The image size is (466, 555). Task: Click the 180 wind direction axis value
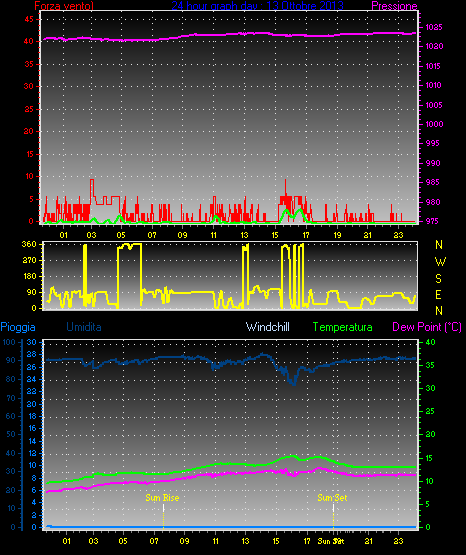(29, 276)
